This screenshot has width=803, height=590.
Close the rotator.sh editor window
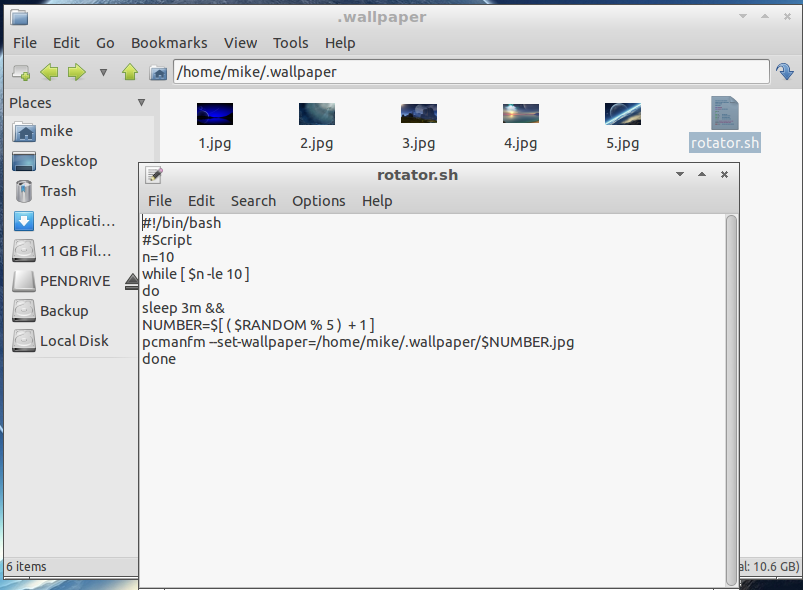(x=724, y=175)
